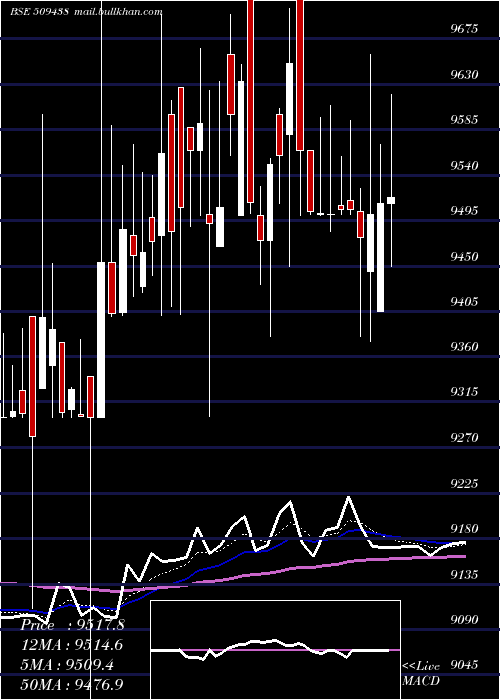The width and height of the screenshot is (500, 700).
Task: Click the 50MA : 9476.9 readout
Action: point(71,685)
